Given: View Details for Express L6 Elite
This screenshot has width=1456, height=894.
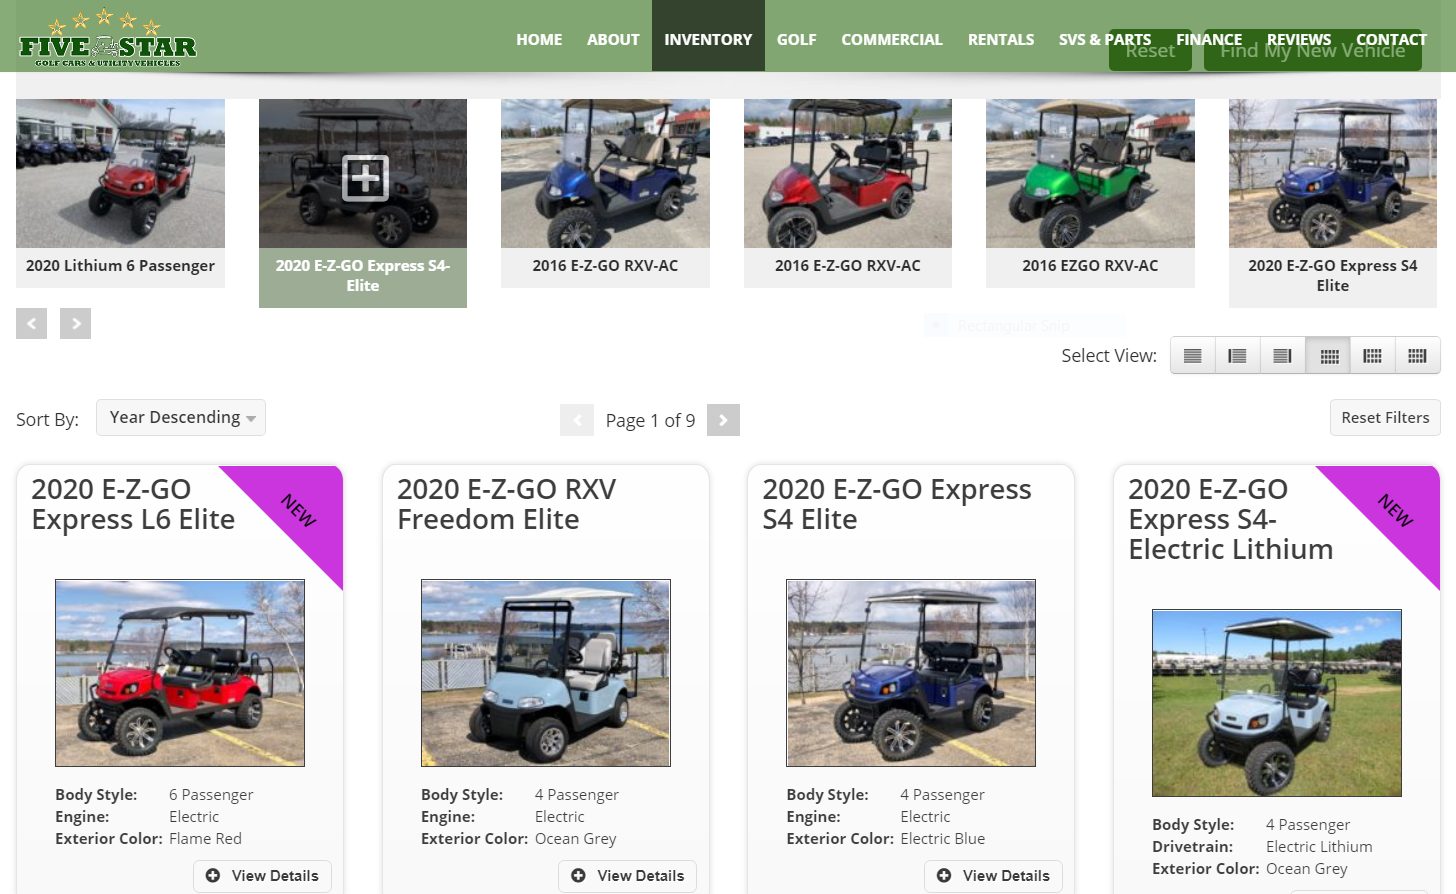Looking at the screenshot, I should (262, 876).
